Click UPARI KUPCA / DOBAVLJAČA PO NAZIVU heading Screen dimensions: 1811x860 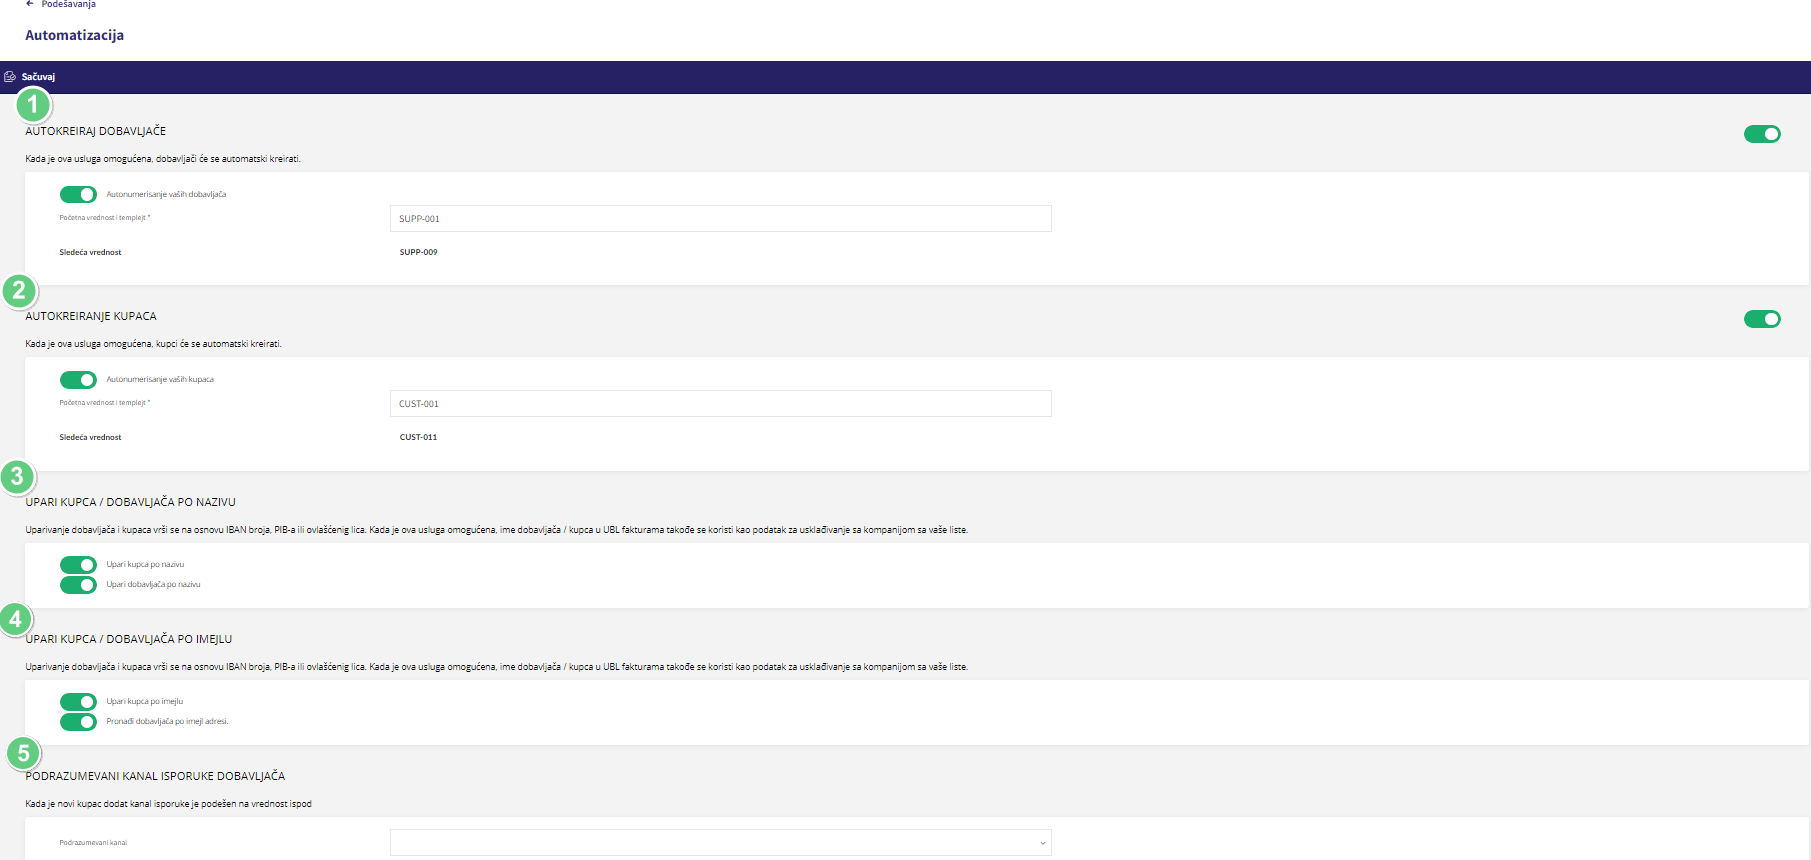(131, 502)
